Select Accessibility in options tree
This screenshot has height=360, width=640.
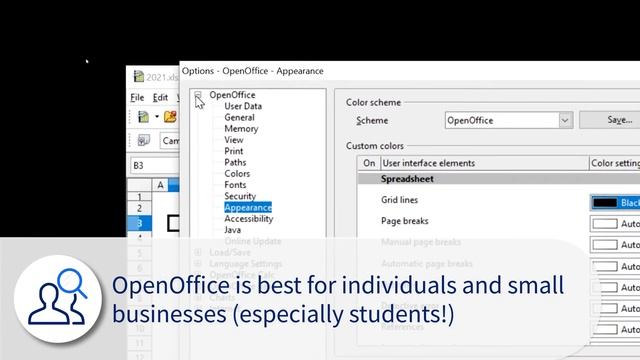[249, 219]
